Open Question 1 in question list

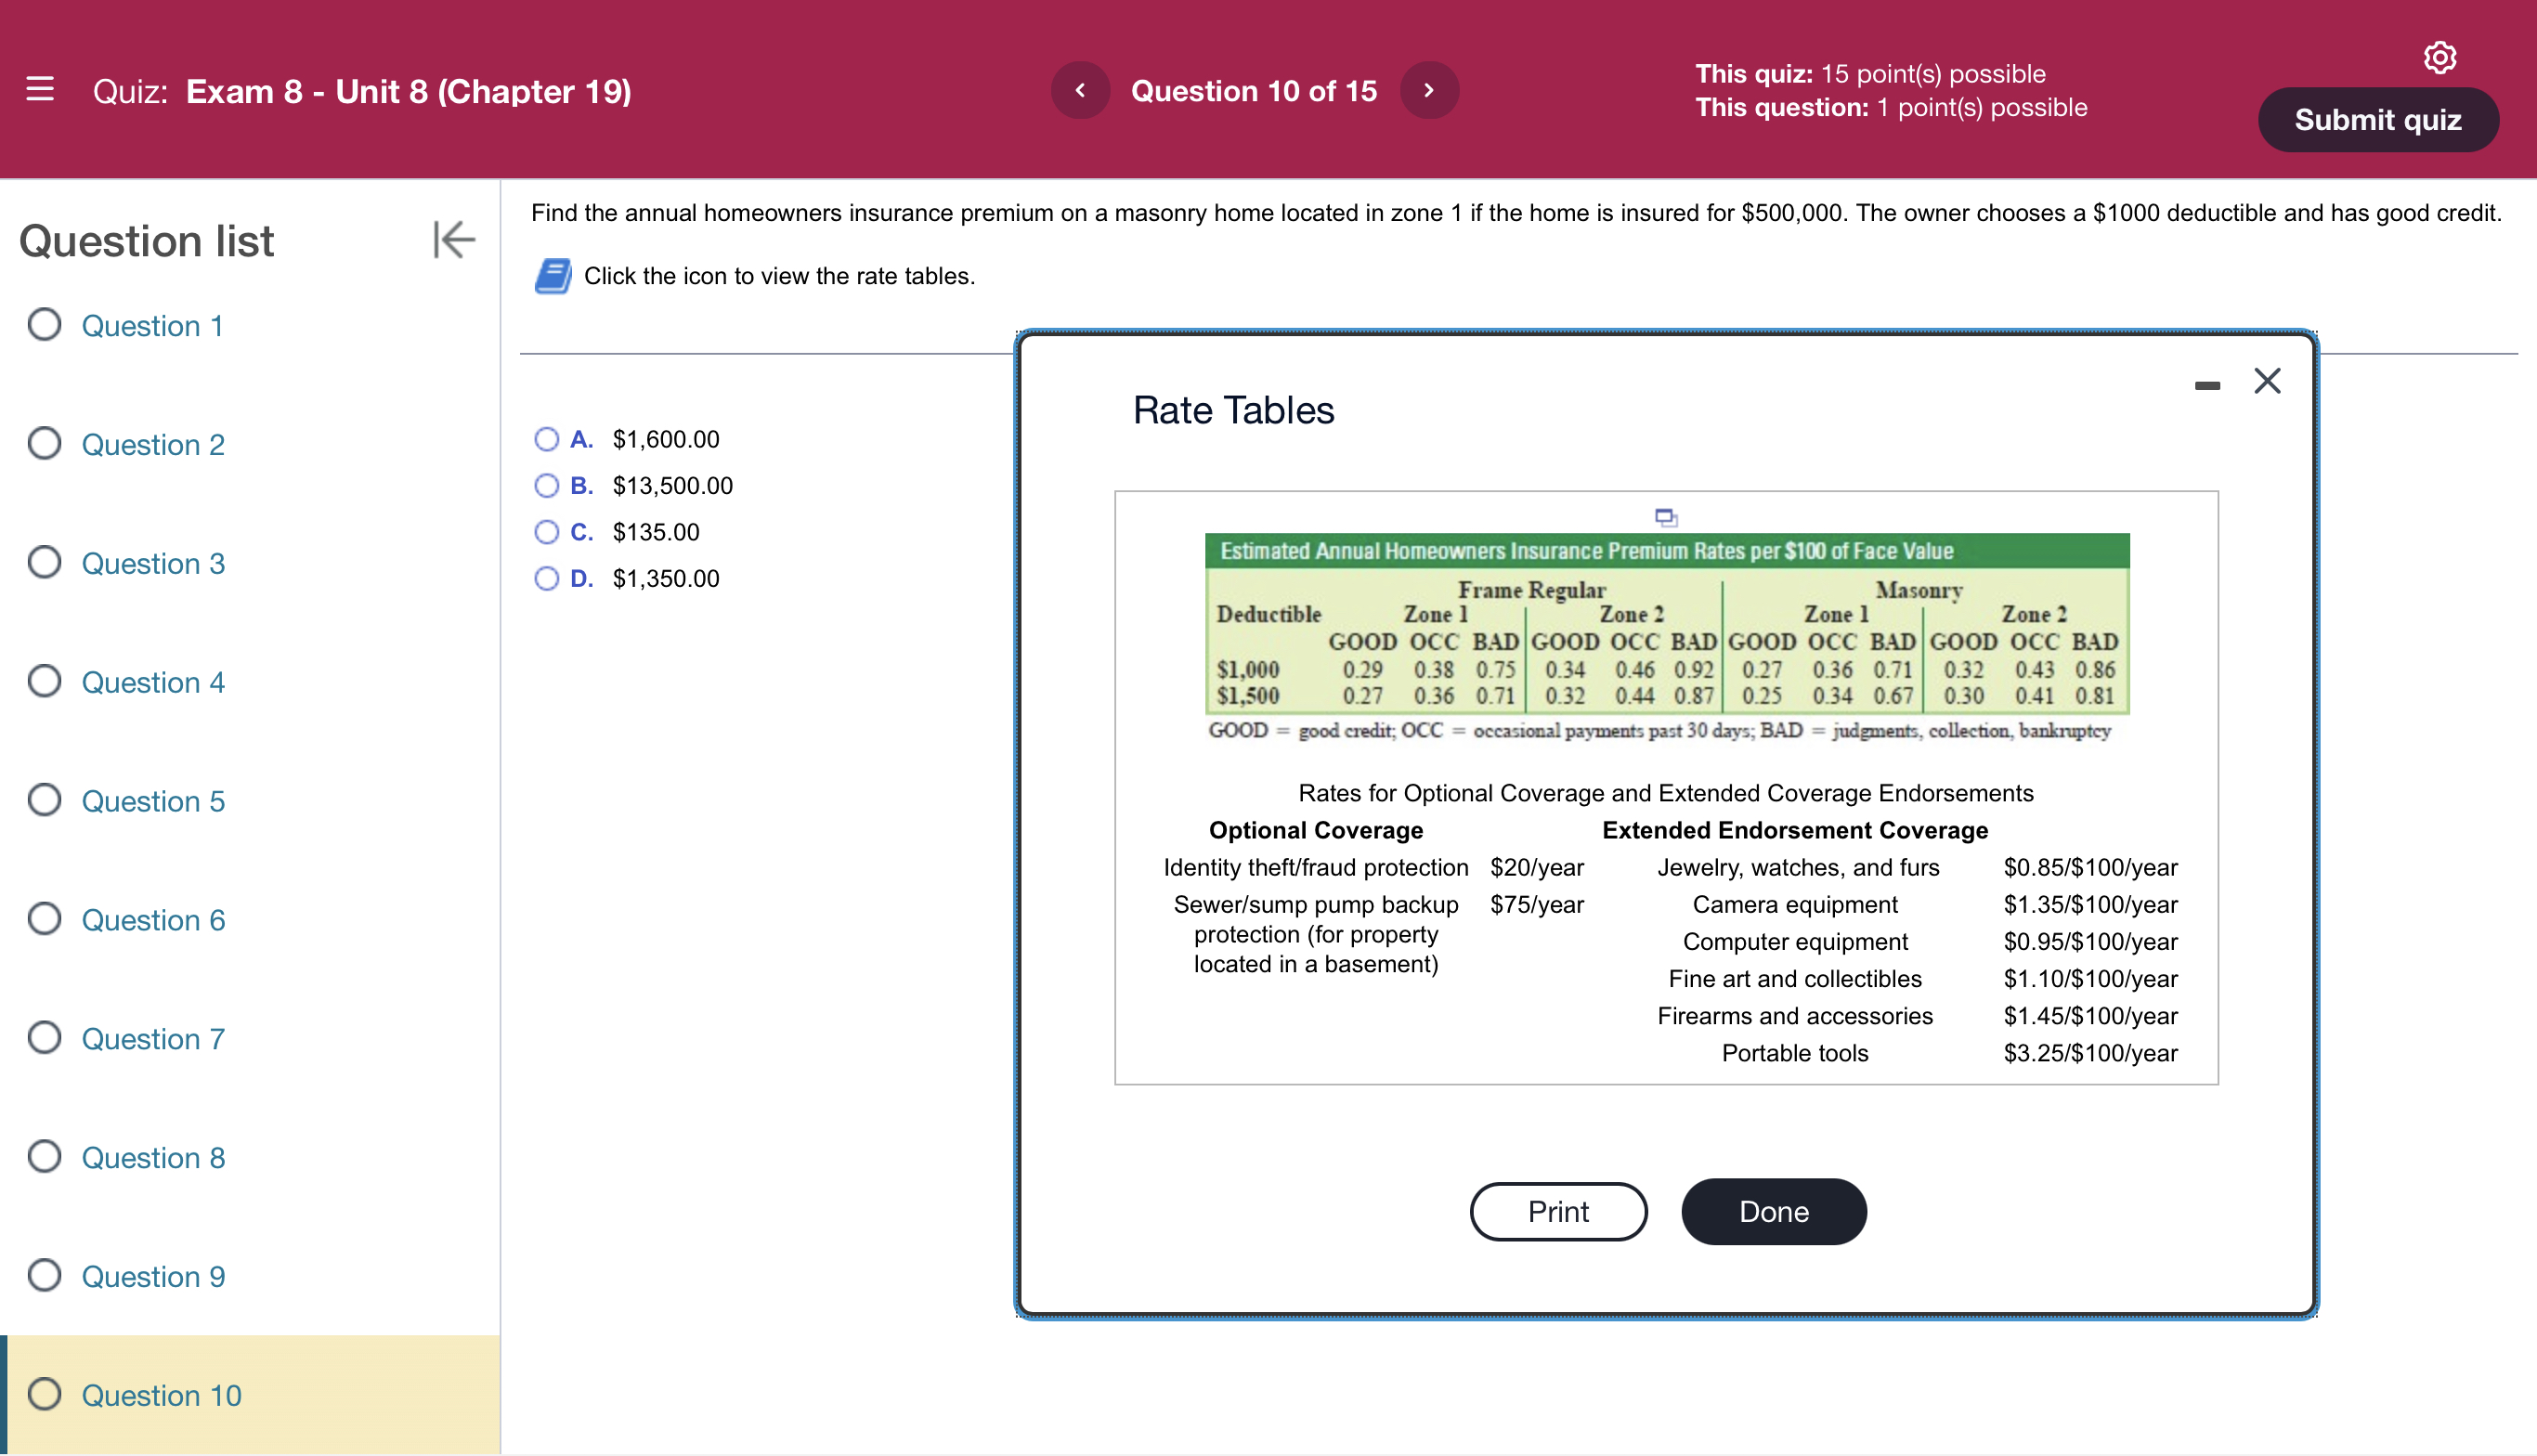tap(152, 326)
